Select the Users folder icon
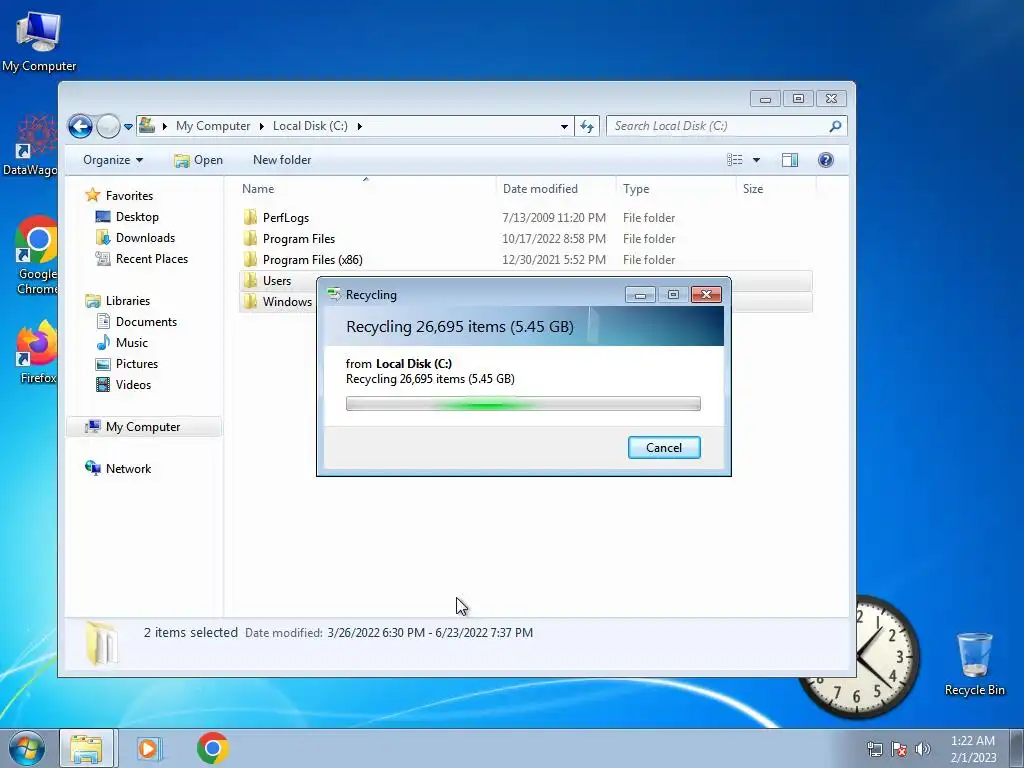This screenshot has width=1024, height=768. tap(249, 281)
